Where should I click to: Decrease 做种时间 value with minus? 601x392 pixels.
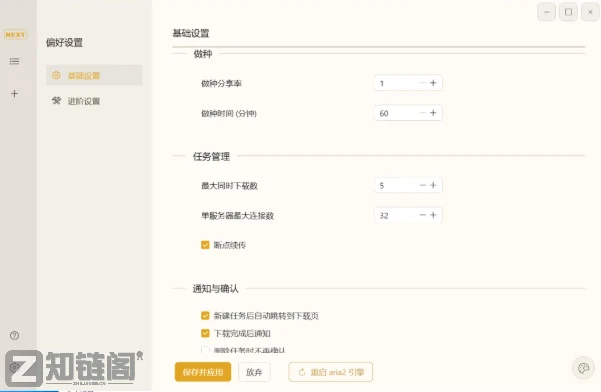pos(423,113)
